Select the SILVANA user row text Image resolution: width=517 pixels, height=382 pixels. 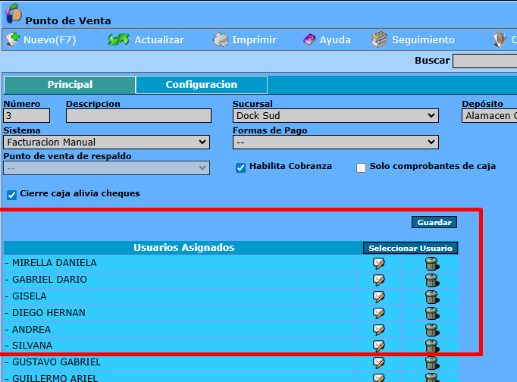click(32, 346)
